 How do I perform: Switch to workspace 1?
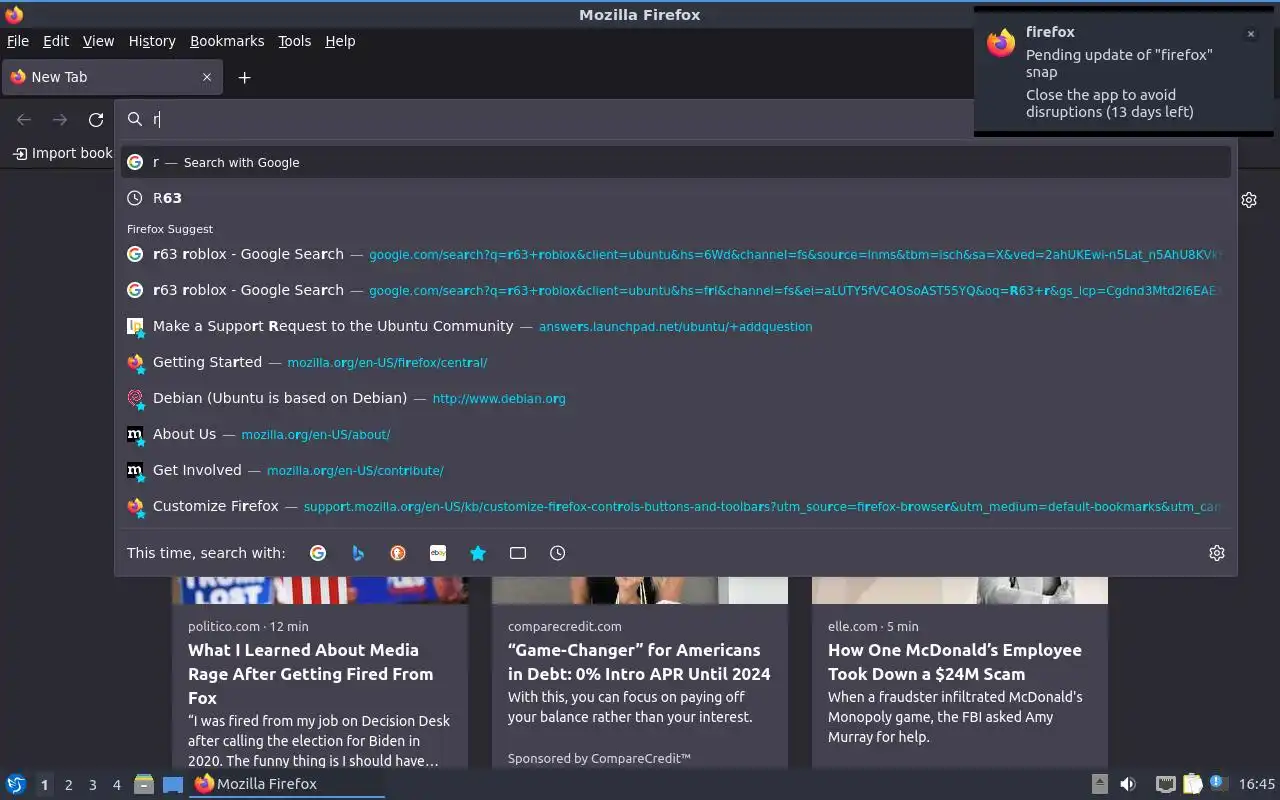[x=44, y=785]
